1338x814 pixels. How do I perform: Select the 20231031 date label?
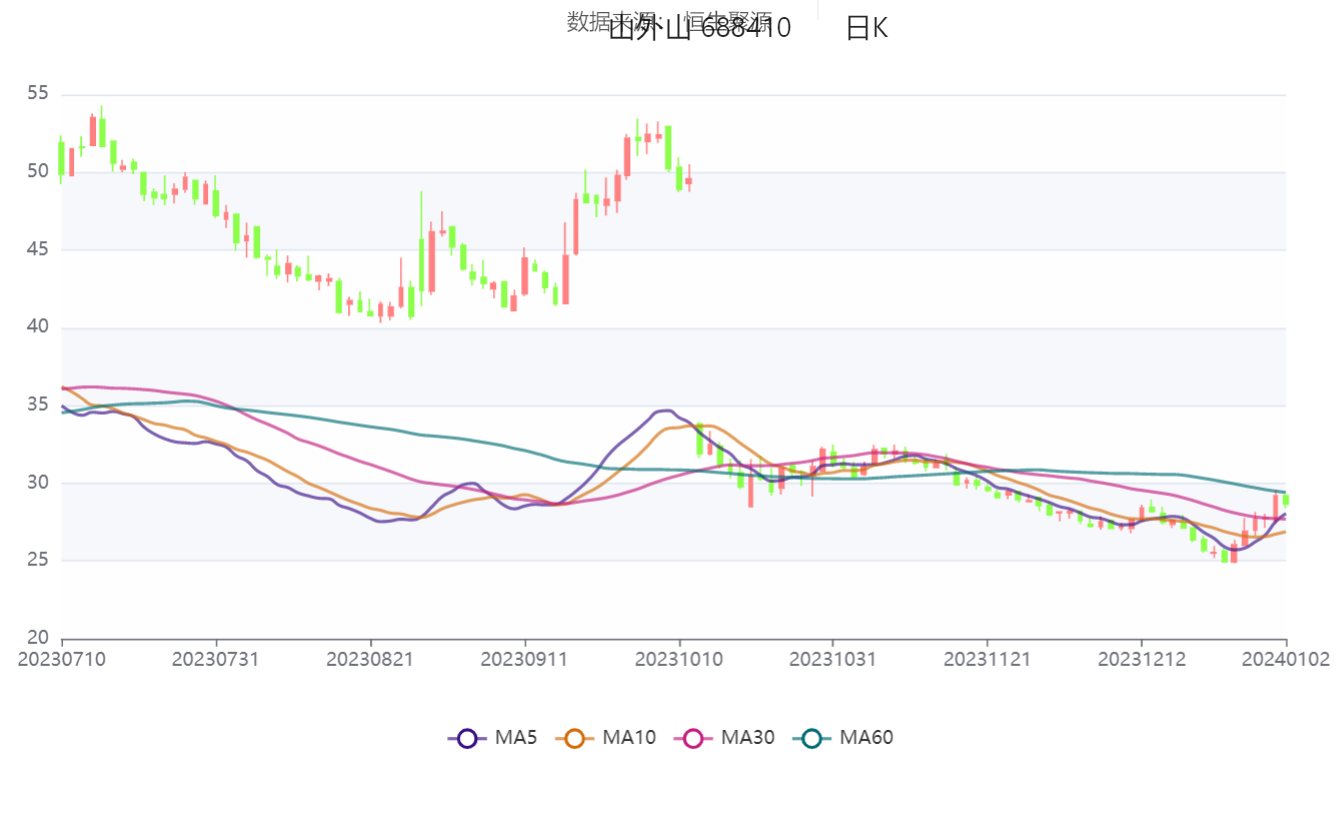point(833,660)
